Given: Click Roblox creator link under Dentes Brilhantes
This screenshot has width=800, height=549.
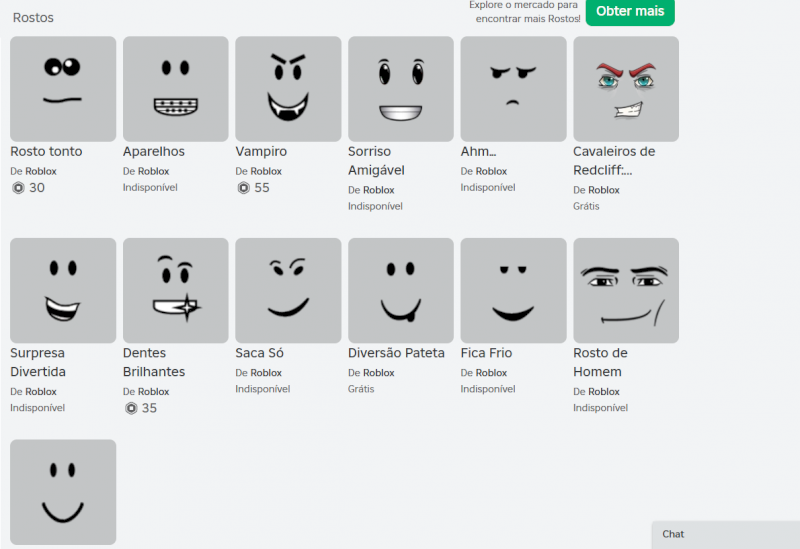Looking at the screenshot, I should pos(153,392).
